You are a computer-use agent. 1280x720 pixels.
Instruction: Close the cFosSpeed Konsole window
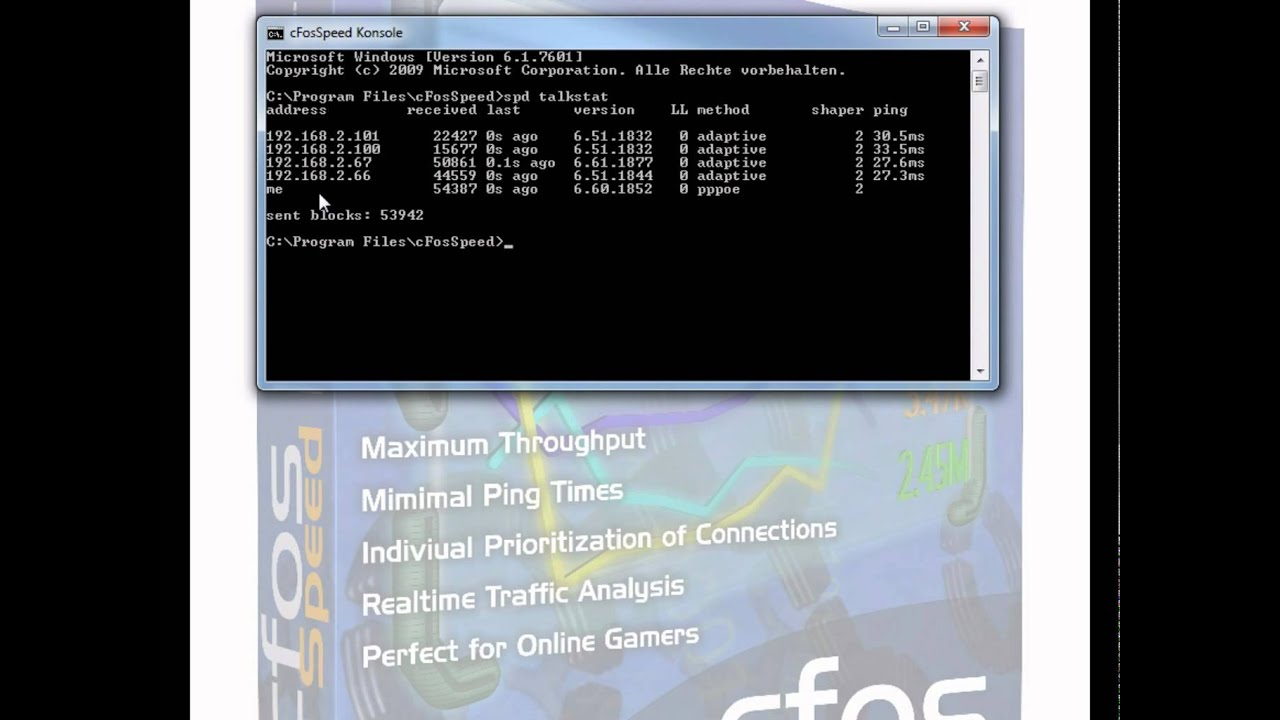(964, 27)
